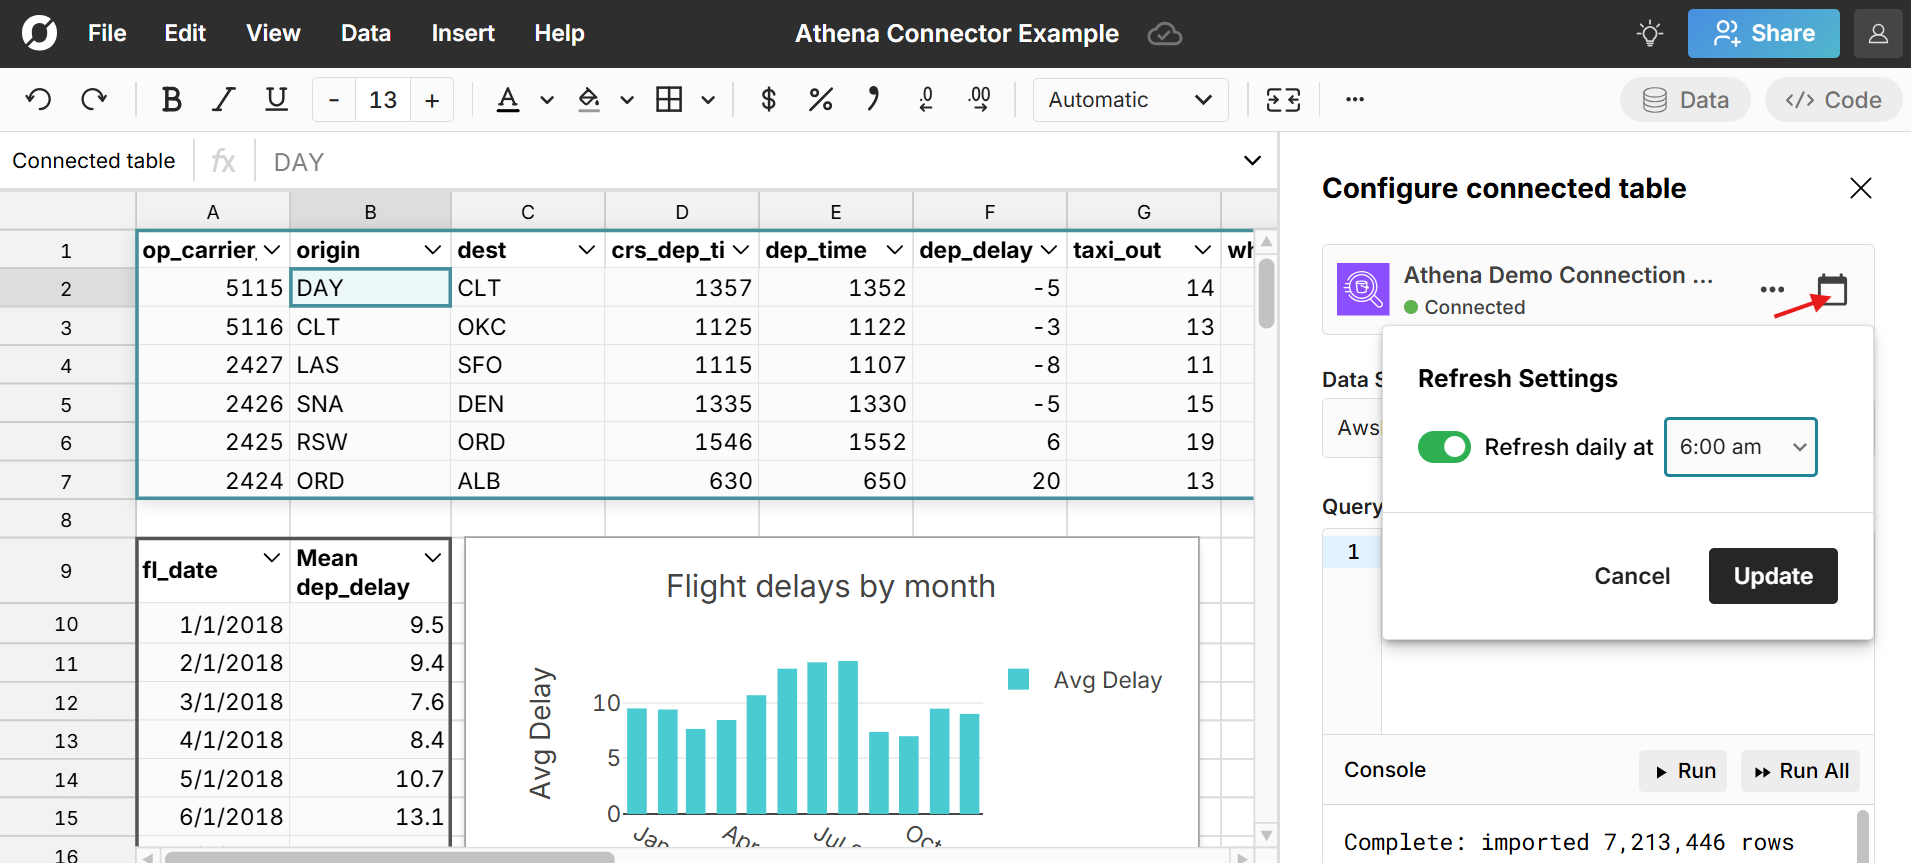1911x863 pixels.
Task: Format the cell as a percentage
Action: coord(820,100)
